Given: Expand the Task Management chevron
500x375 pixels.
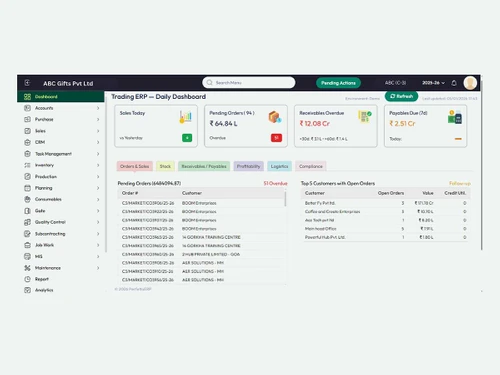Looking at the screenshot, I should click(98, 154).
